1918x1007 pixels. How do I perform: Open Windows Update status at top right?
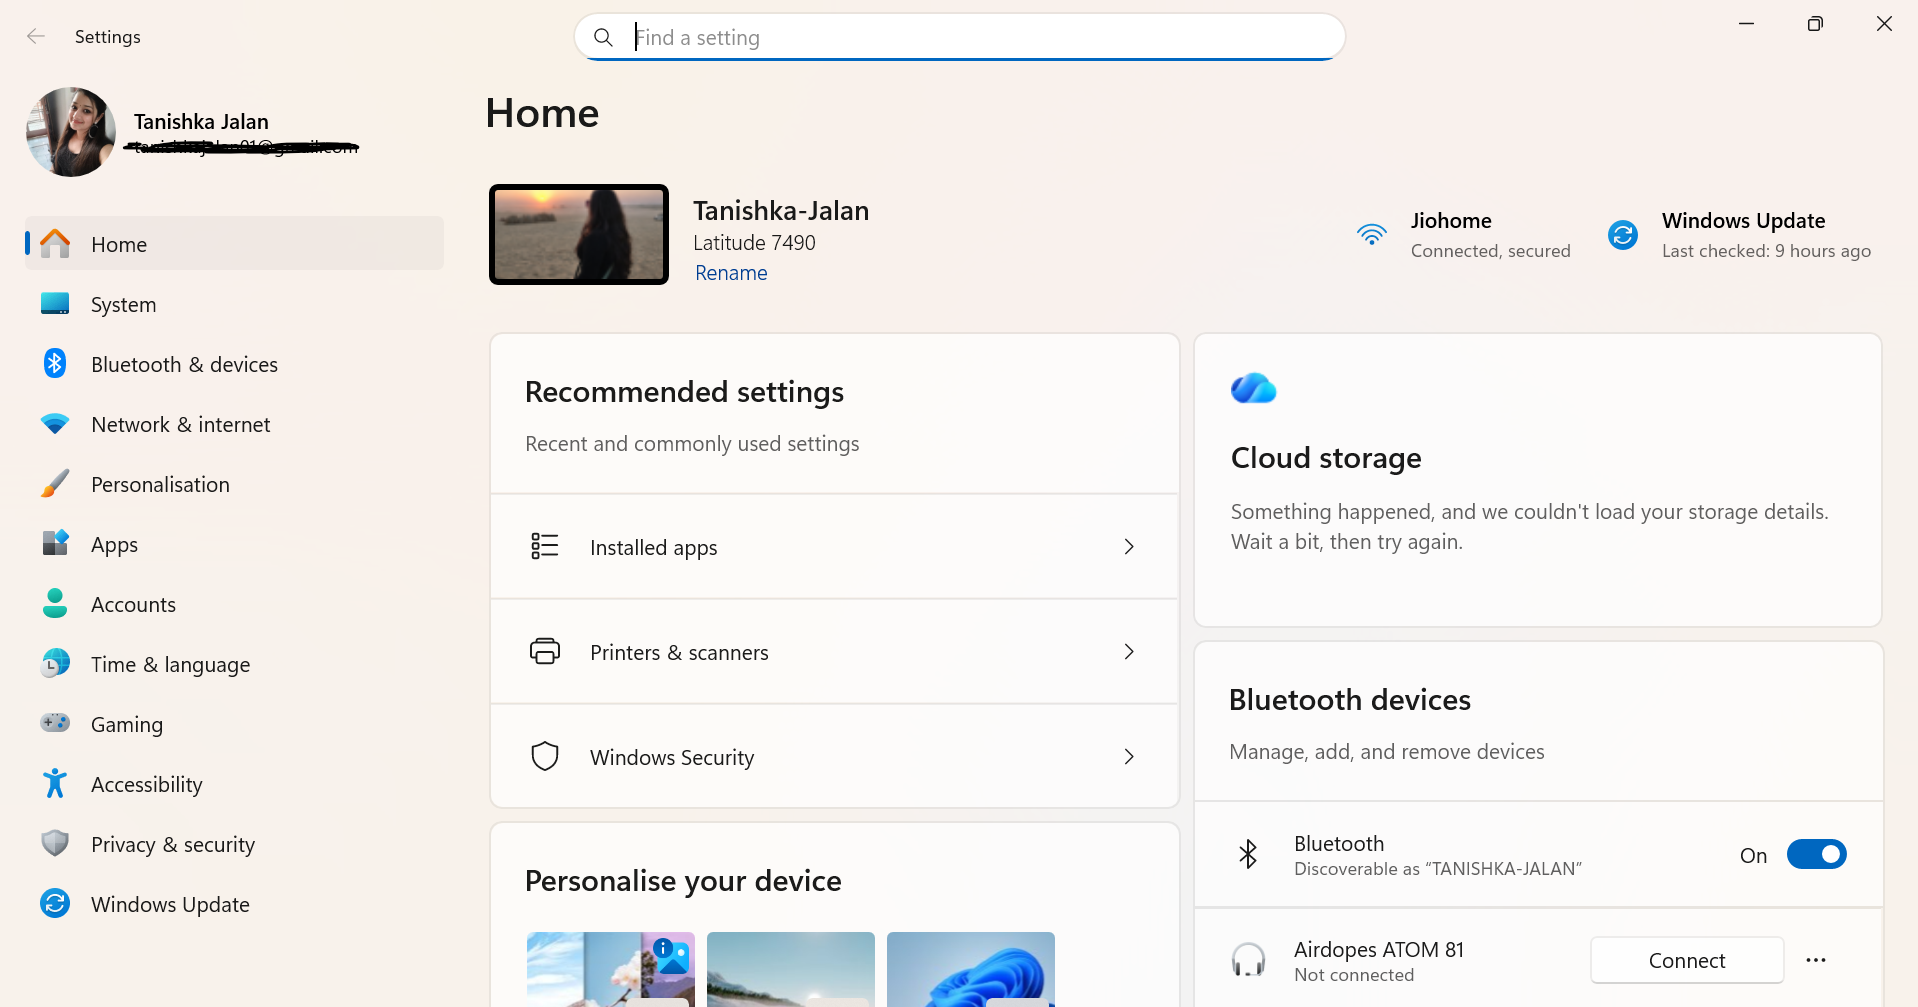click(x=1739, y=235)
